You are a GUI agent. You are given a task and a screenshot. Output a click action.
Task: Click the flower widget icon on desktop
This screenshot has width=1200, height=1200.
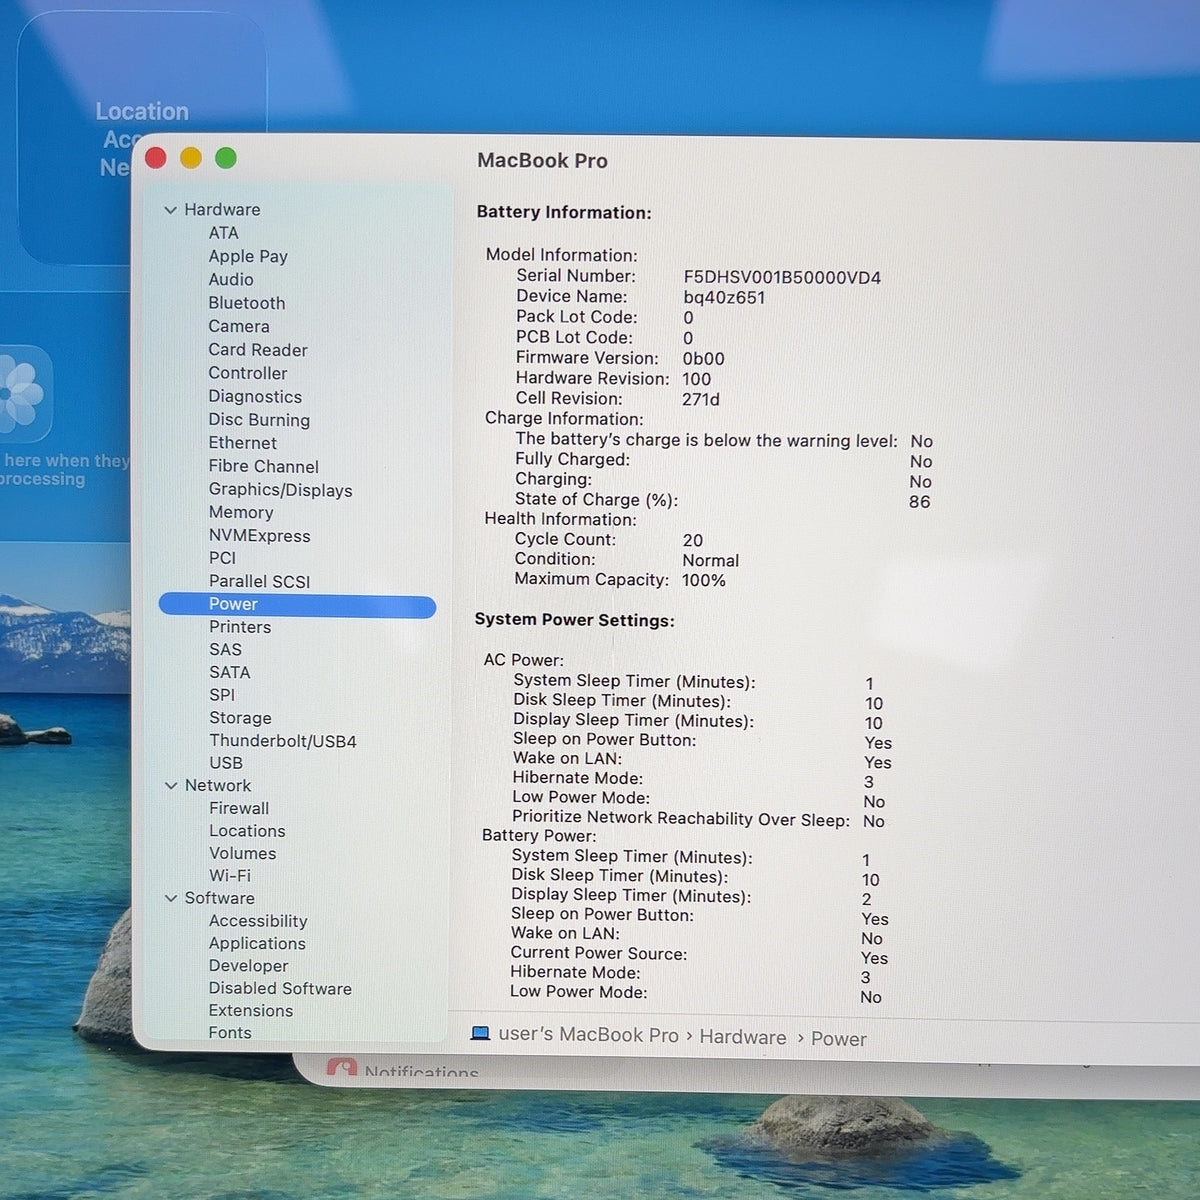coord(22,394)
